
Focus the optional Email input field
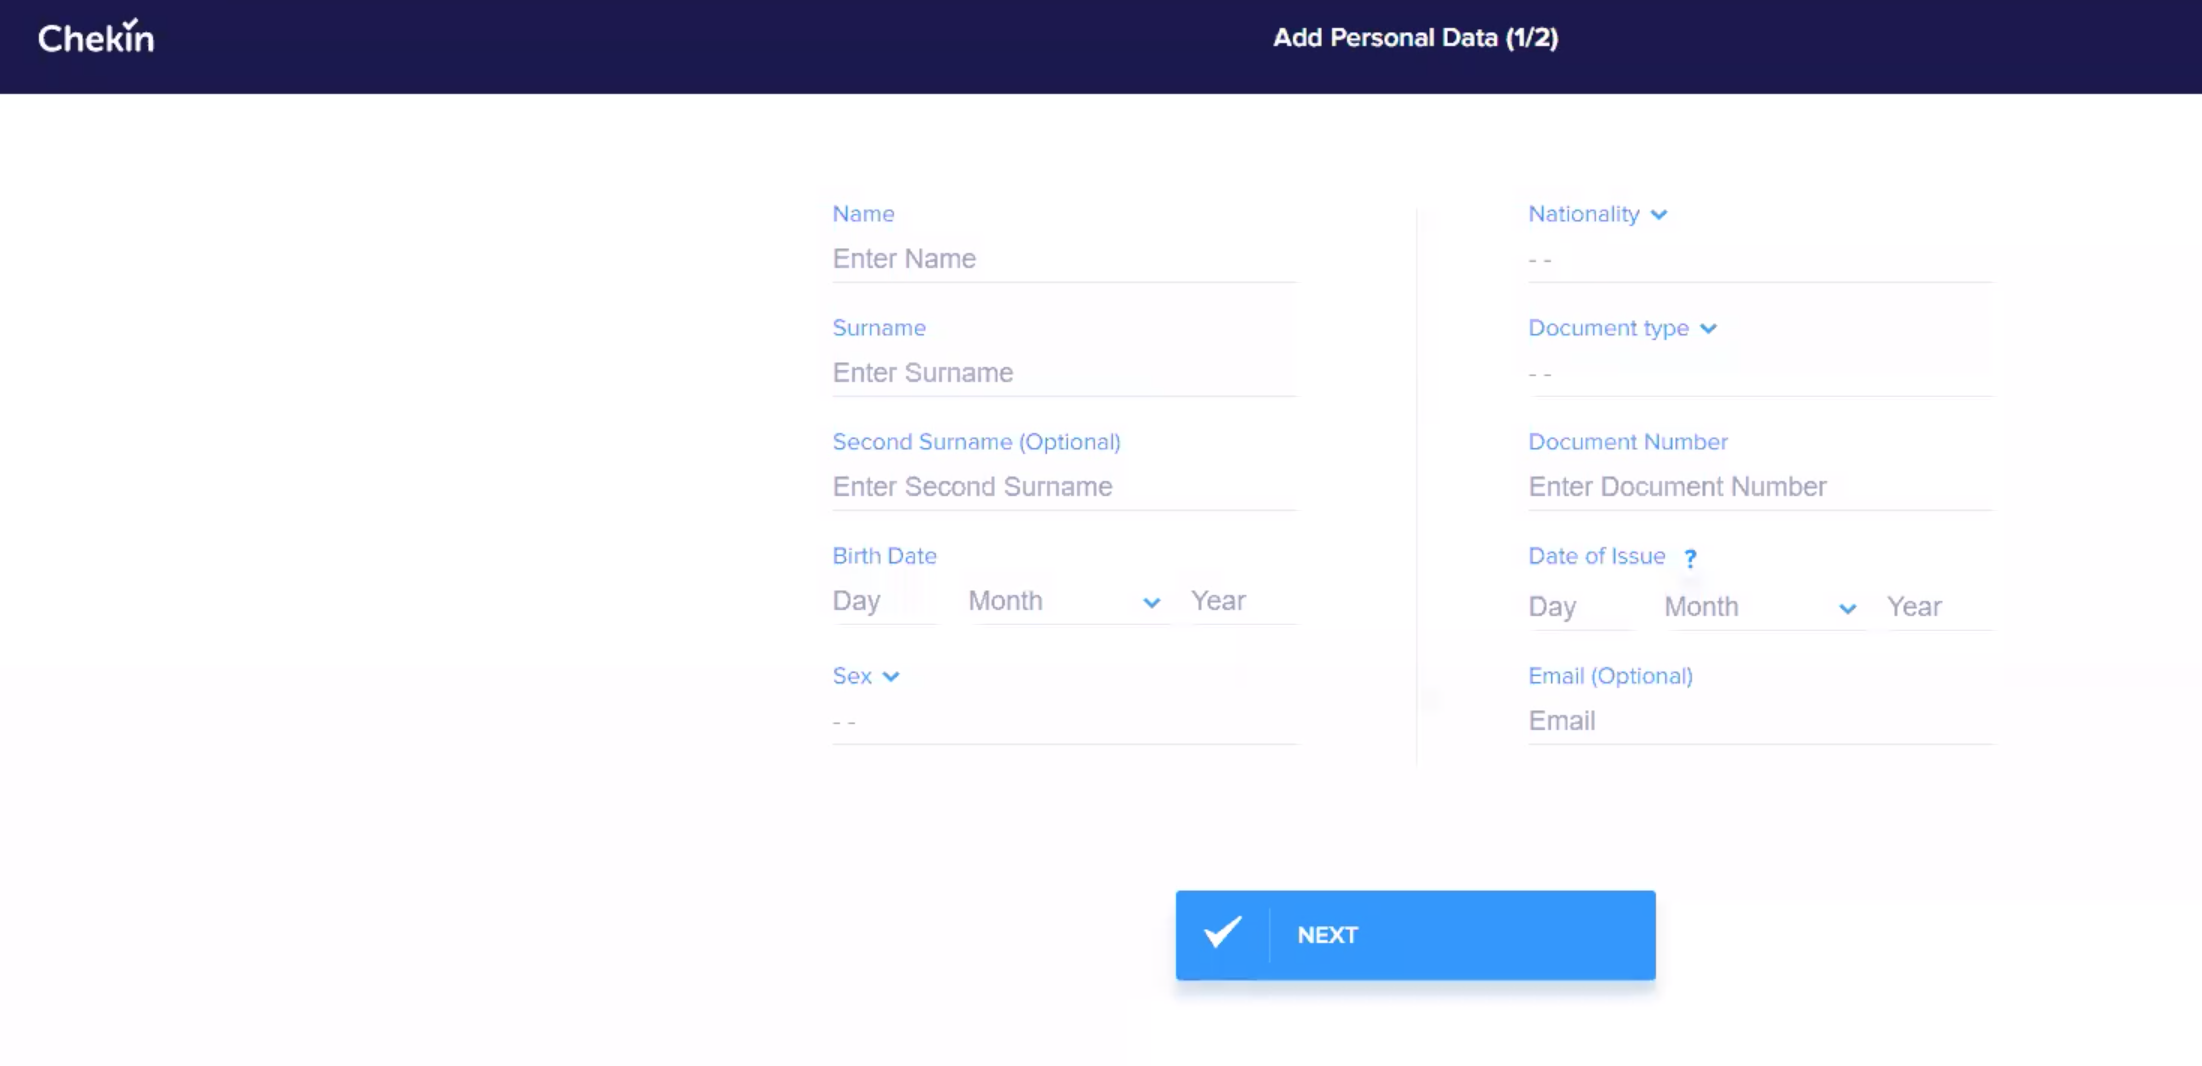coord(1760,721)
